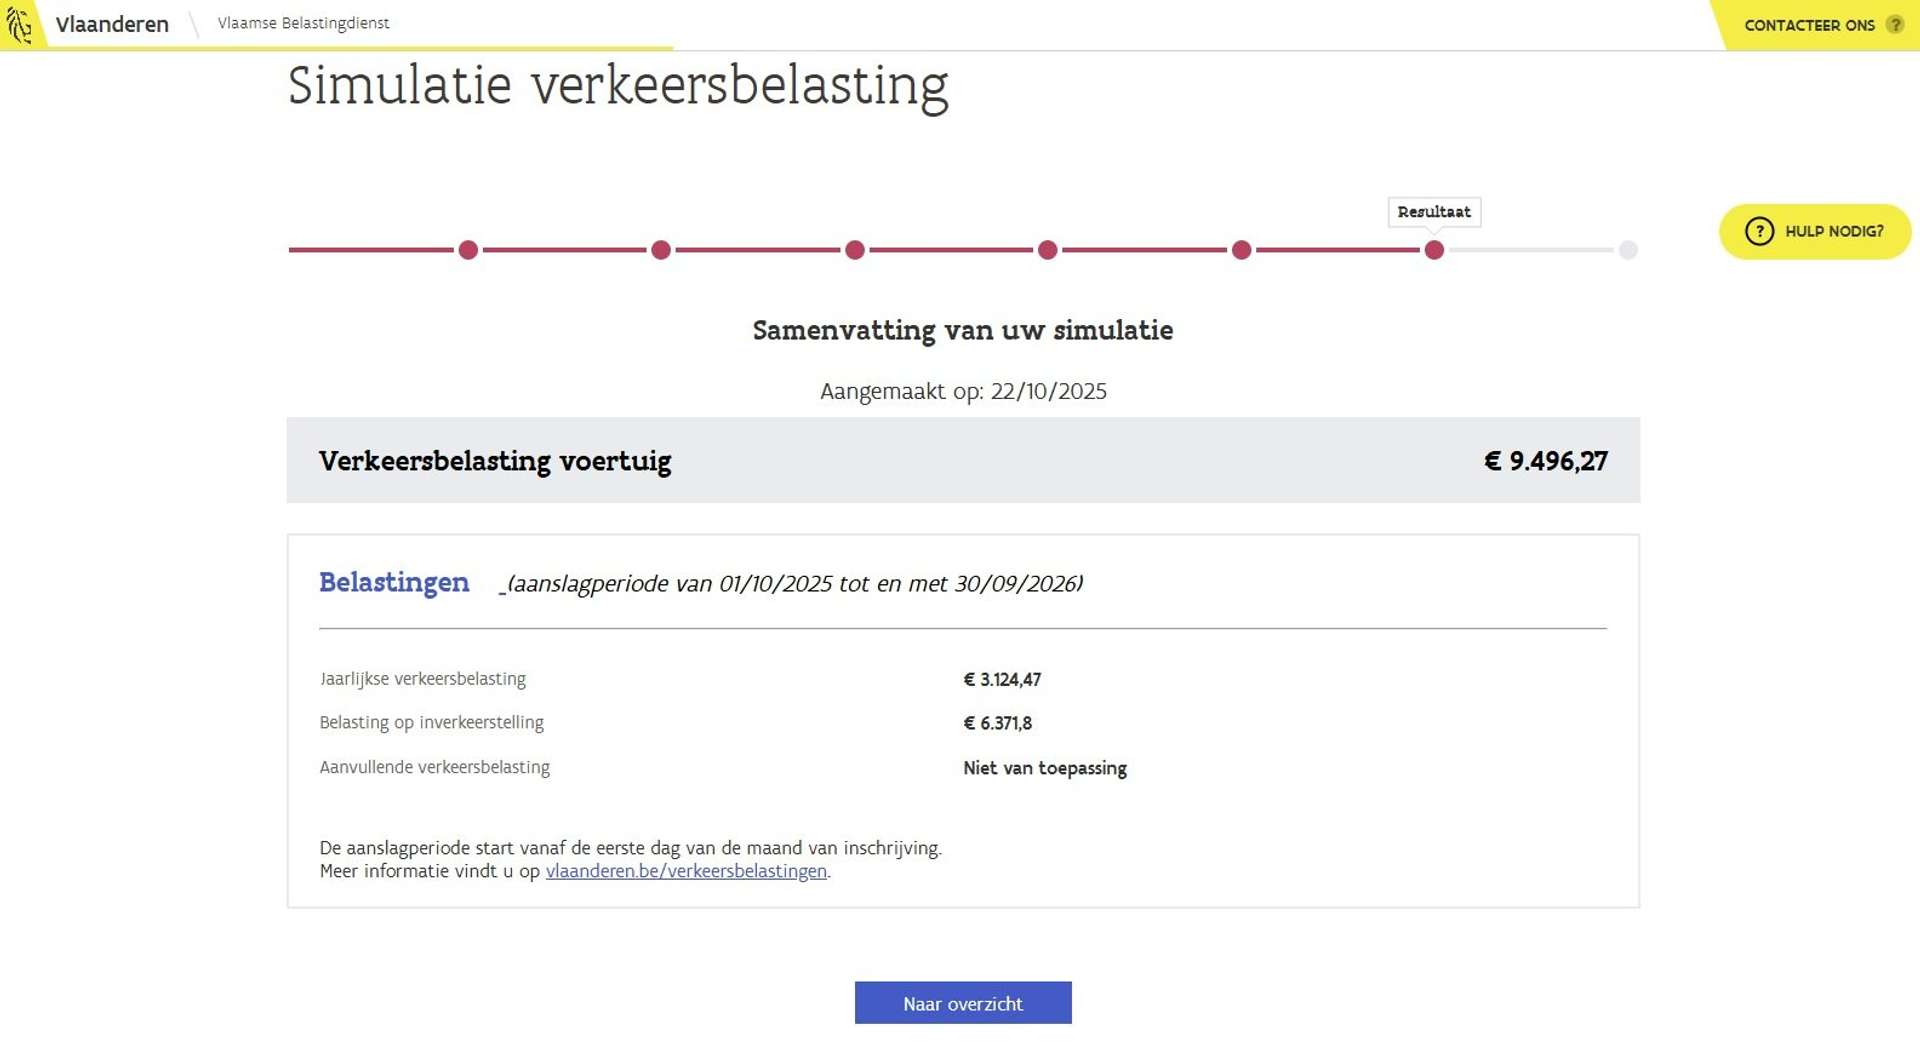Viewport: 1920px width, 1050px height.
Task: Click the total amount € 9.496,27
Action: tap(1545, 461)
